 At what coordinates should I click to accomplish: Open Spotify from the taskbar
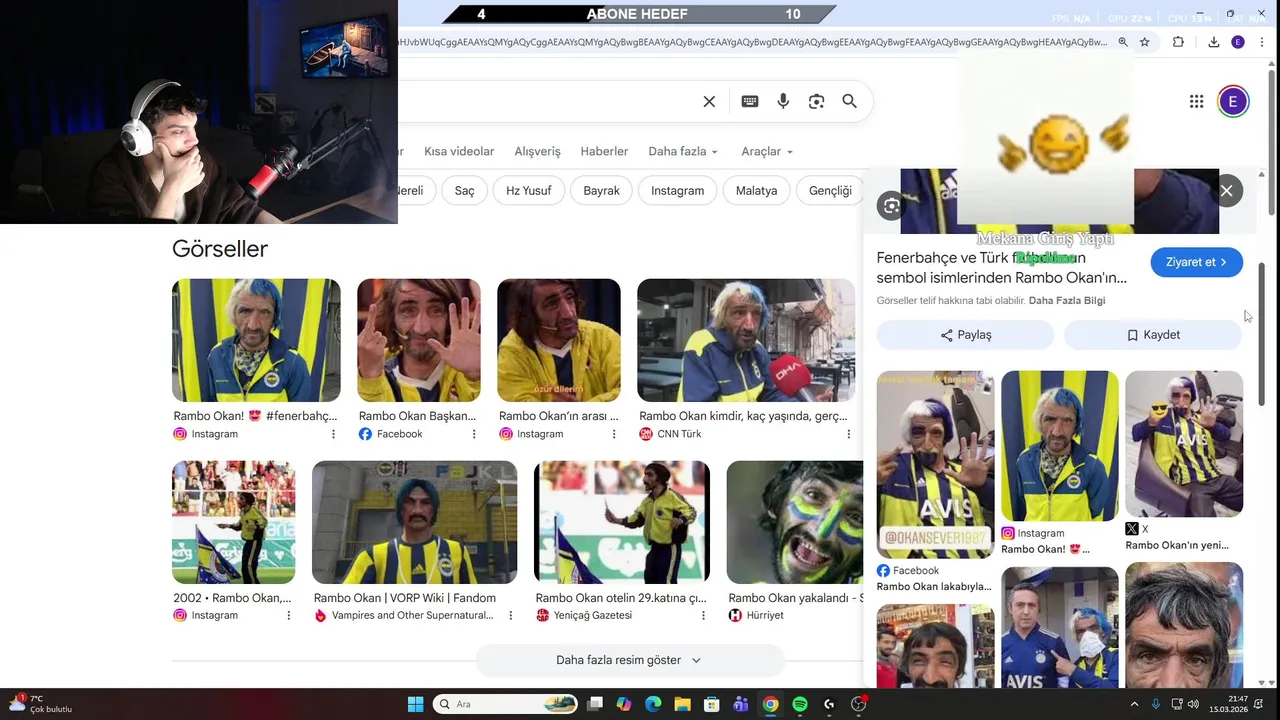pos(800,704)
